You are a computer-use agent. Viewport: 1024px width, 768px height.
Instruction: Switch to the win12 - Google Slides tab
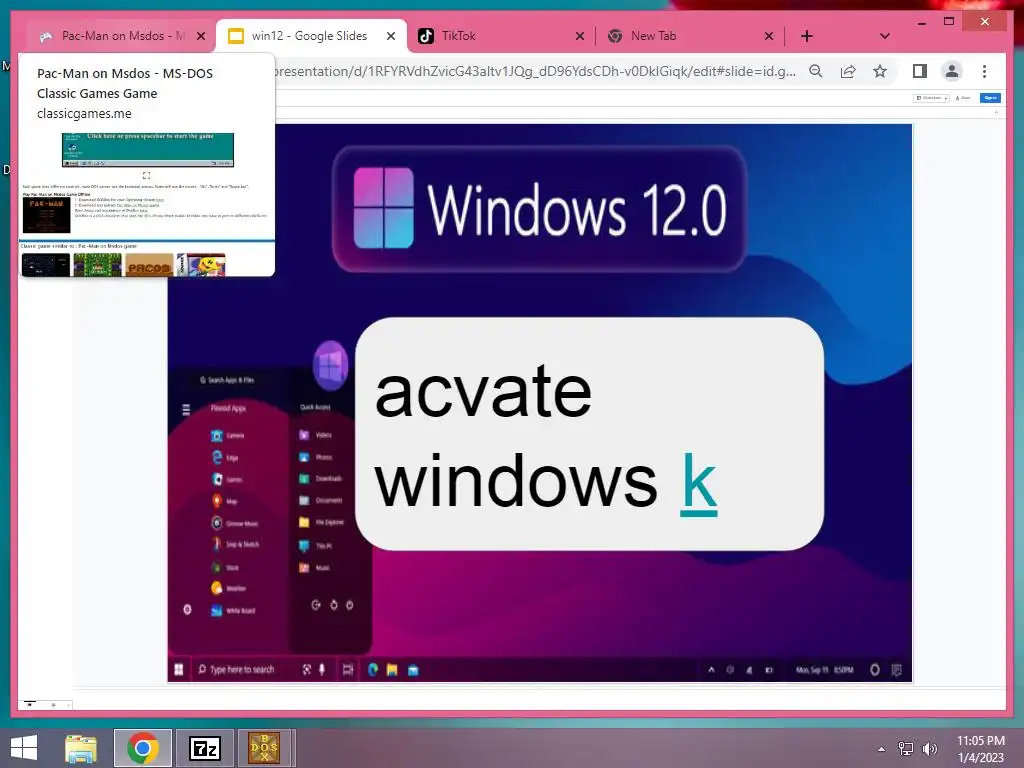pos(311,36)
